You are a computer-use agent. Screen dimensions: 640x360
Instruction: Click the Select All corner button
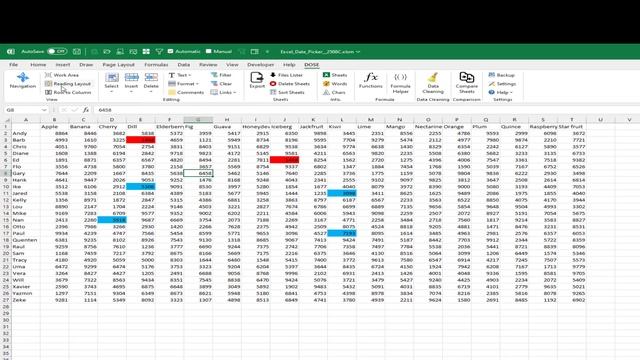point(6,120)
